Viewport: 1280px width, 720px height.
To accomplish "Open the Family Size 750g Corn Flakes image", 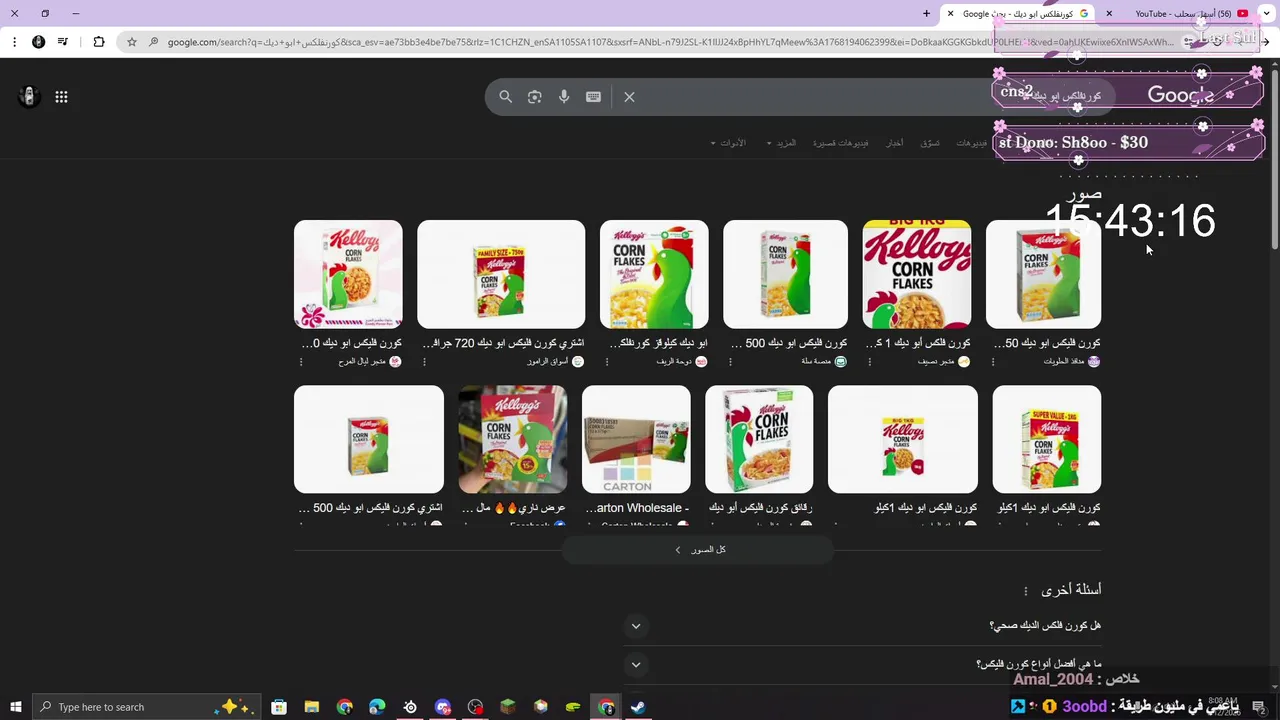I will (x=501, y=274).
